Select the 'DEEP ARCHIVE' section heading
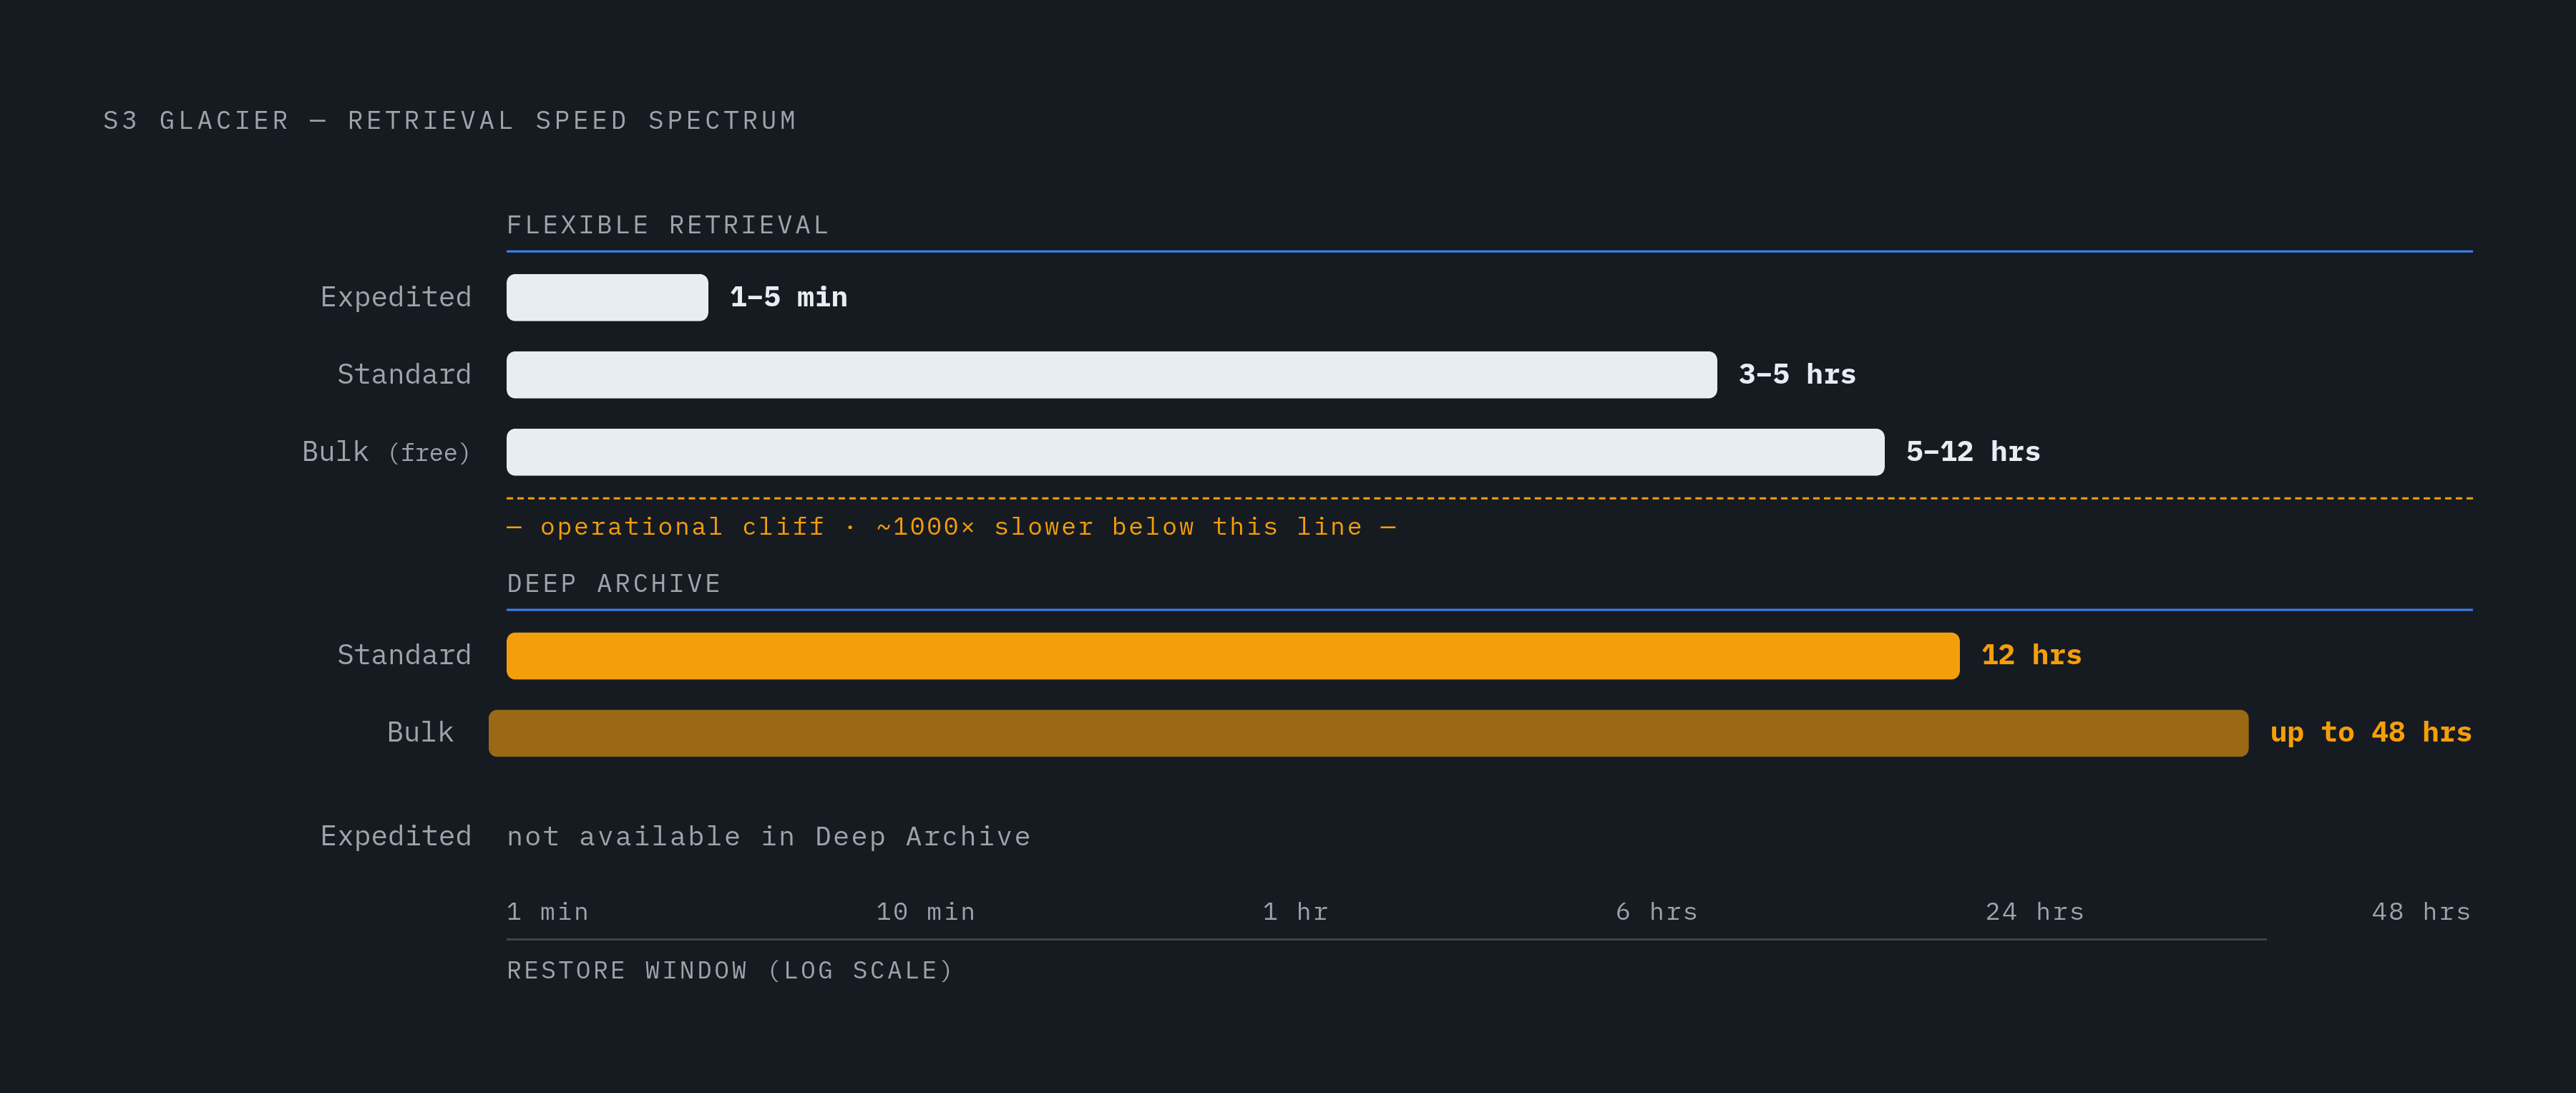The height and width of the screenshot is (1093, 2576). coord(614,583)
